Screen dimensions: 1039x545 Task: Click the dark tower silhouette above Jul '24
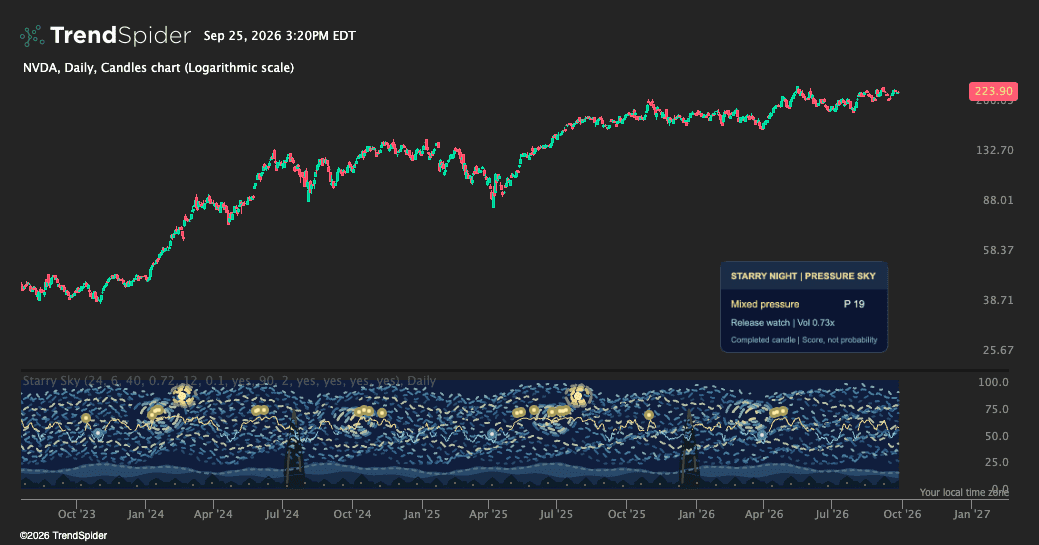tap(294, 448)
